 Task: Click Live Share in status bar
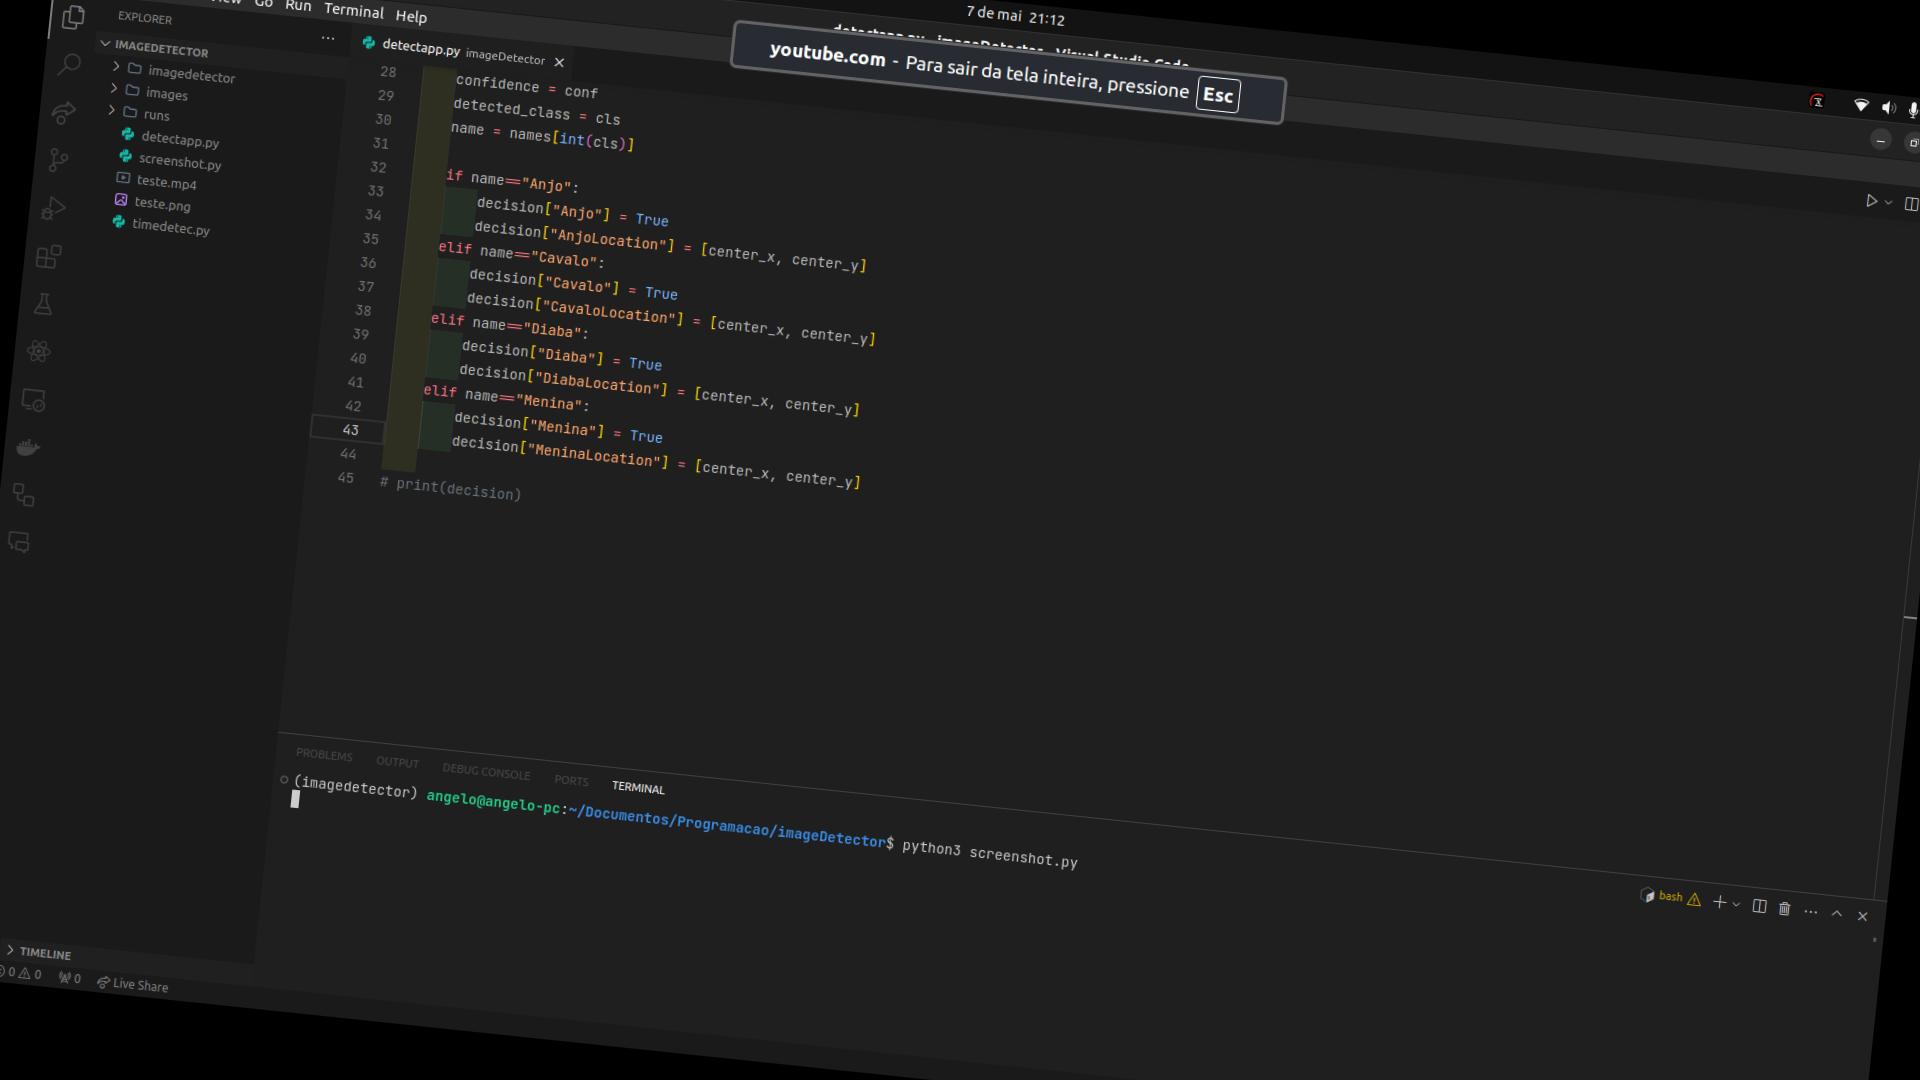click(x=133, y=984)
